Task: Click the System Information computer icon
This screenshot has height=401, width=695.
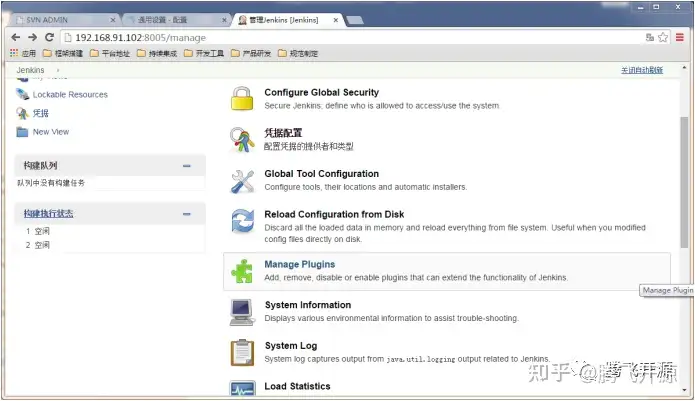Action: click(242, 312)
